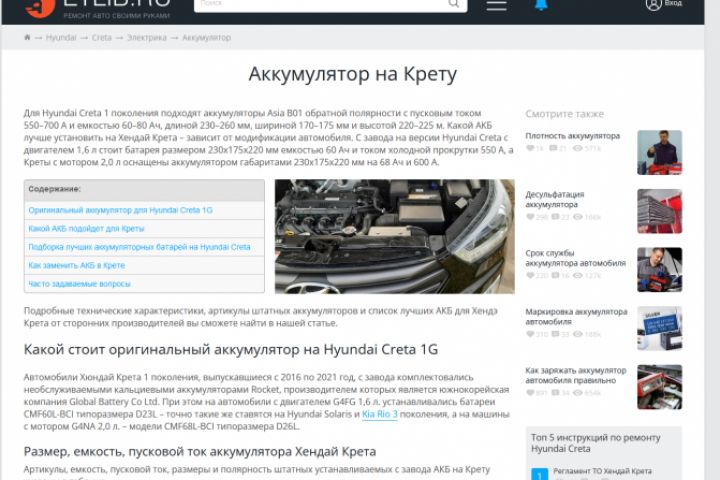Click the comments icon under Маркировка аккумулятора

pos(555,334)
